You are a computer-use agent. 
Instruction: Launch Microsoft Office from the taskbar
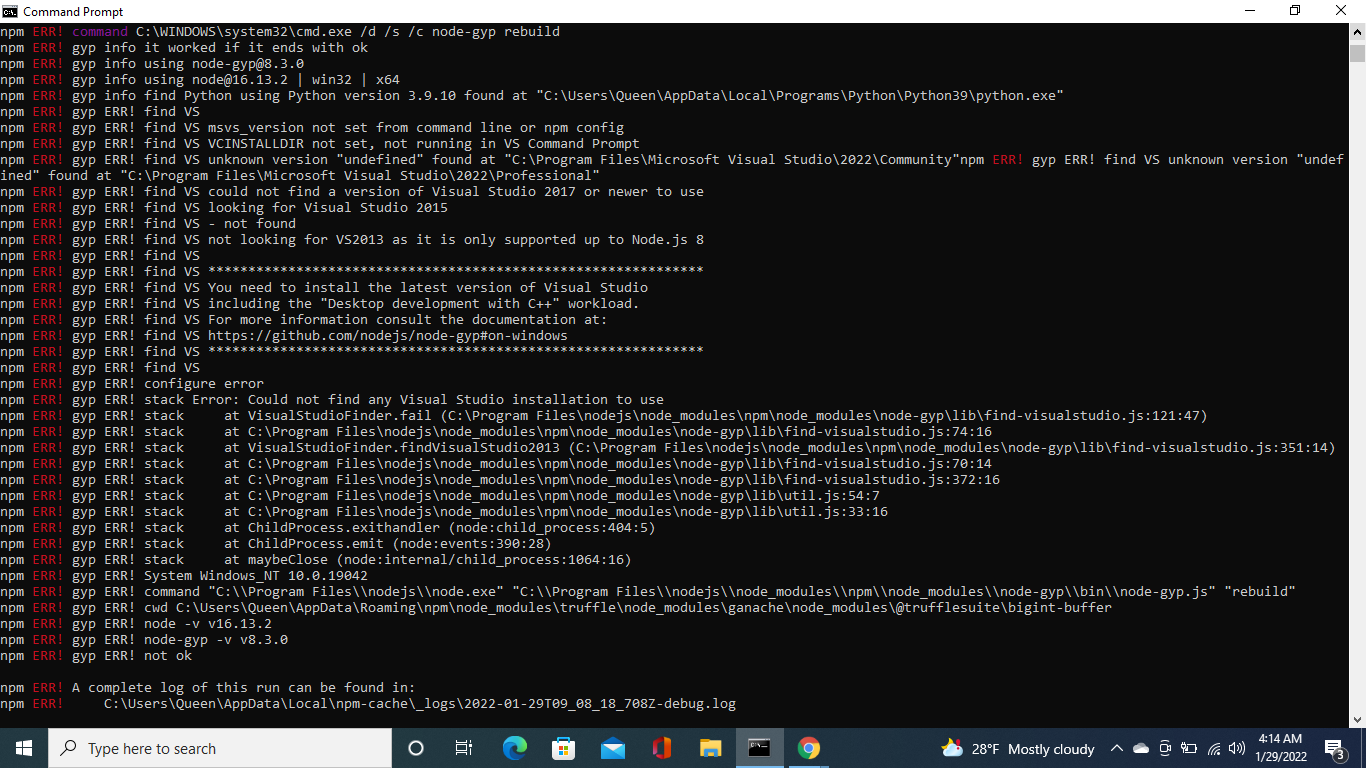coord(661,748)
